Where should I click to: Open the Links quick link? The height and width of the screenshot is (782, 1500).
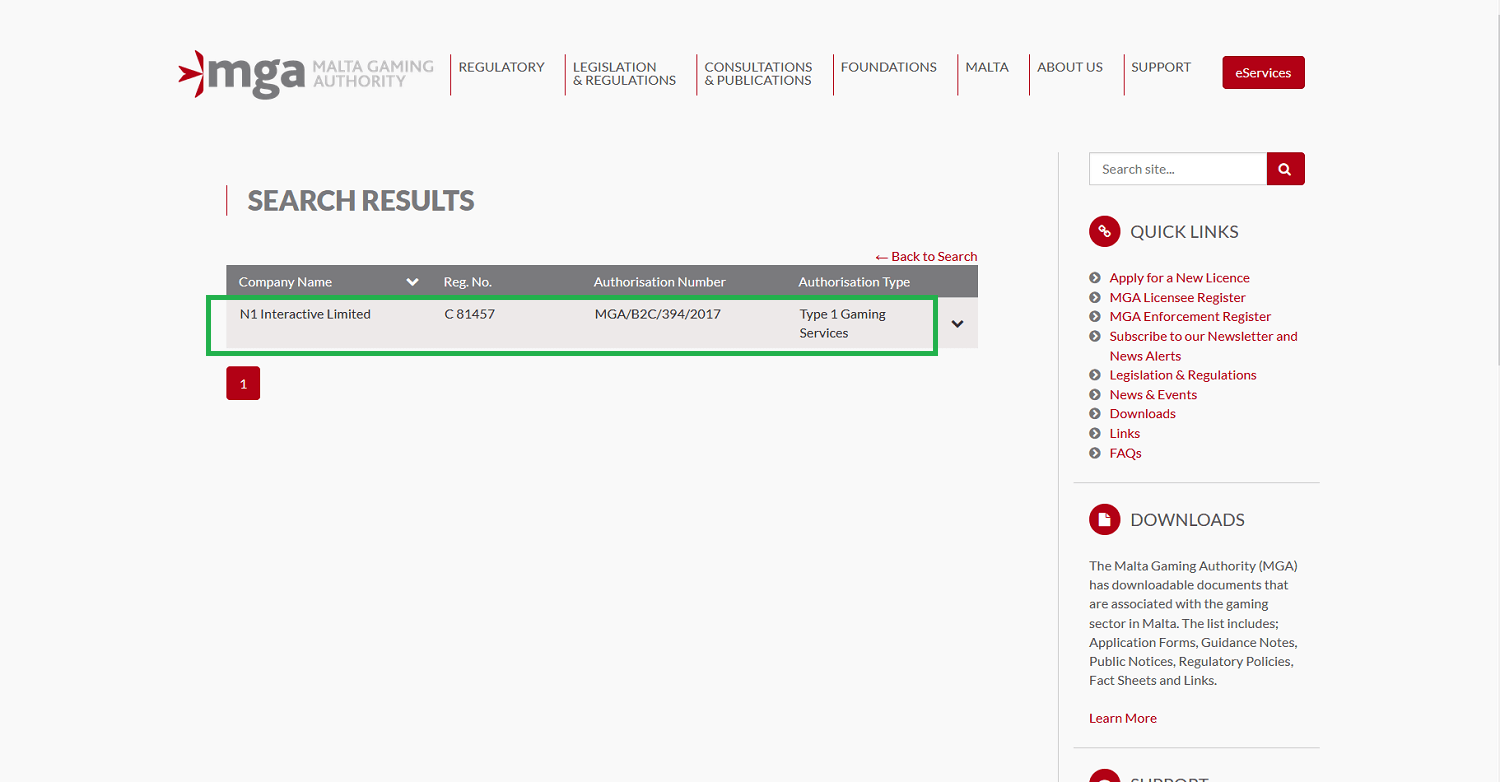(x=1124, y=433)
